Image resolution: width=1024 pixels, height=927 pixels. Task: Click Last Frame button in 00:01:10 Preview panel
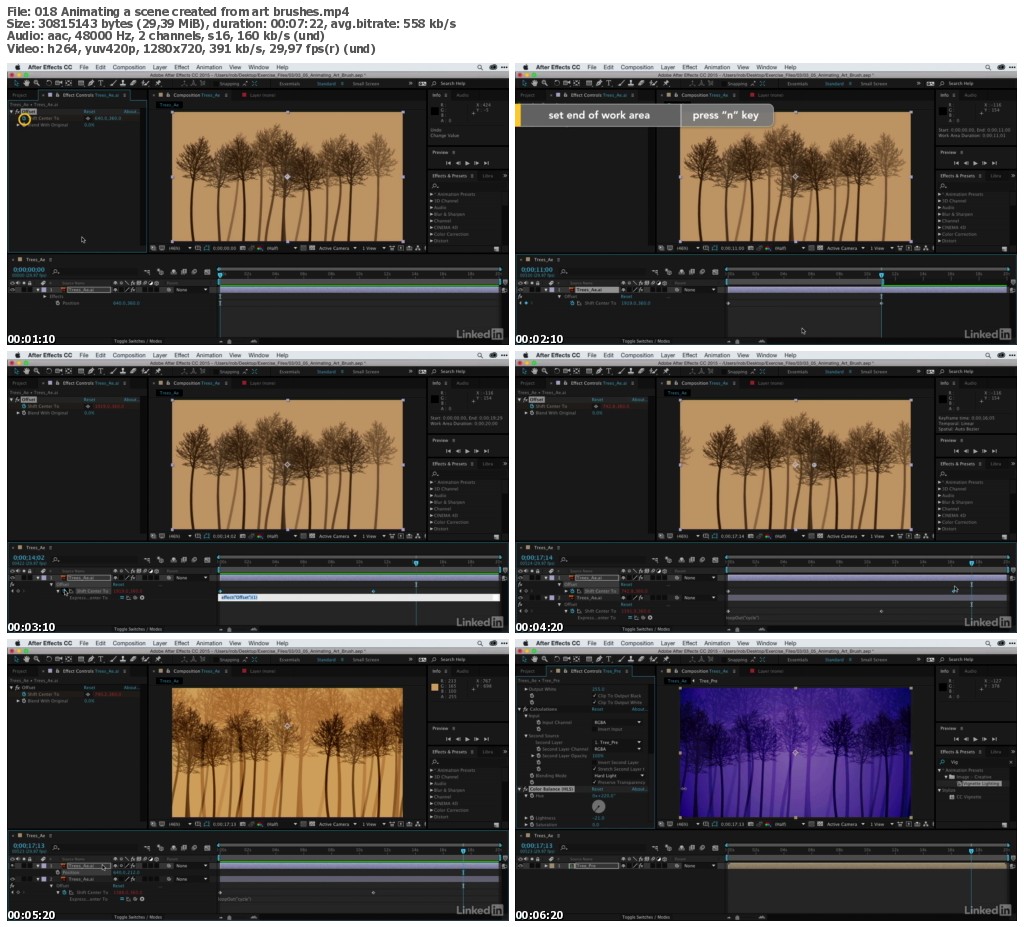pyautogui.click(x=486, y=163)
